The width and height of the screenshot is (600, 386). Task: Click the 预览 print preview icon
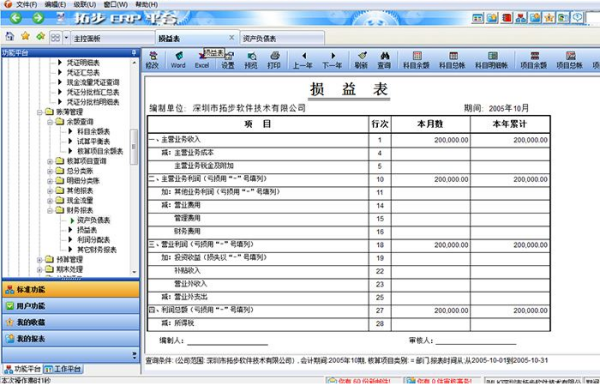[x=251, y=60]
